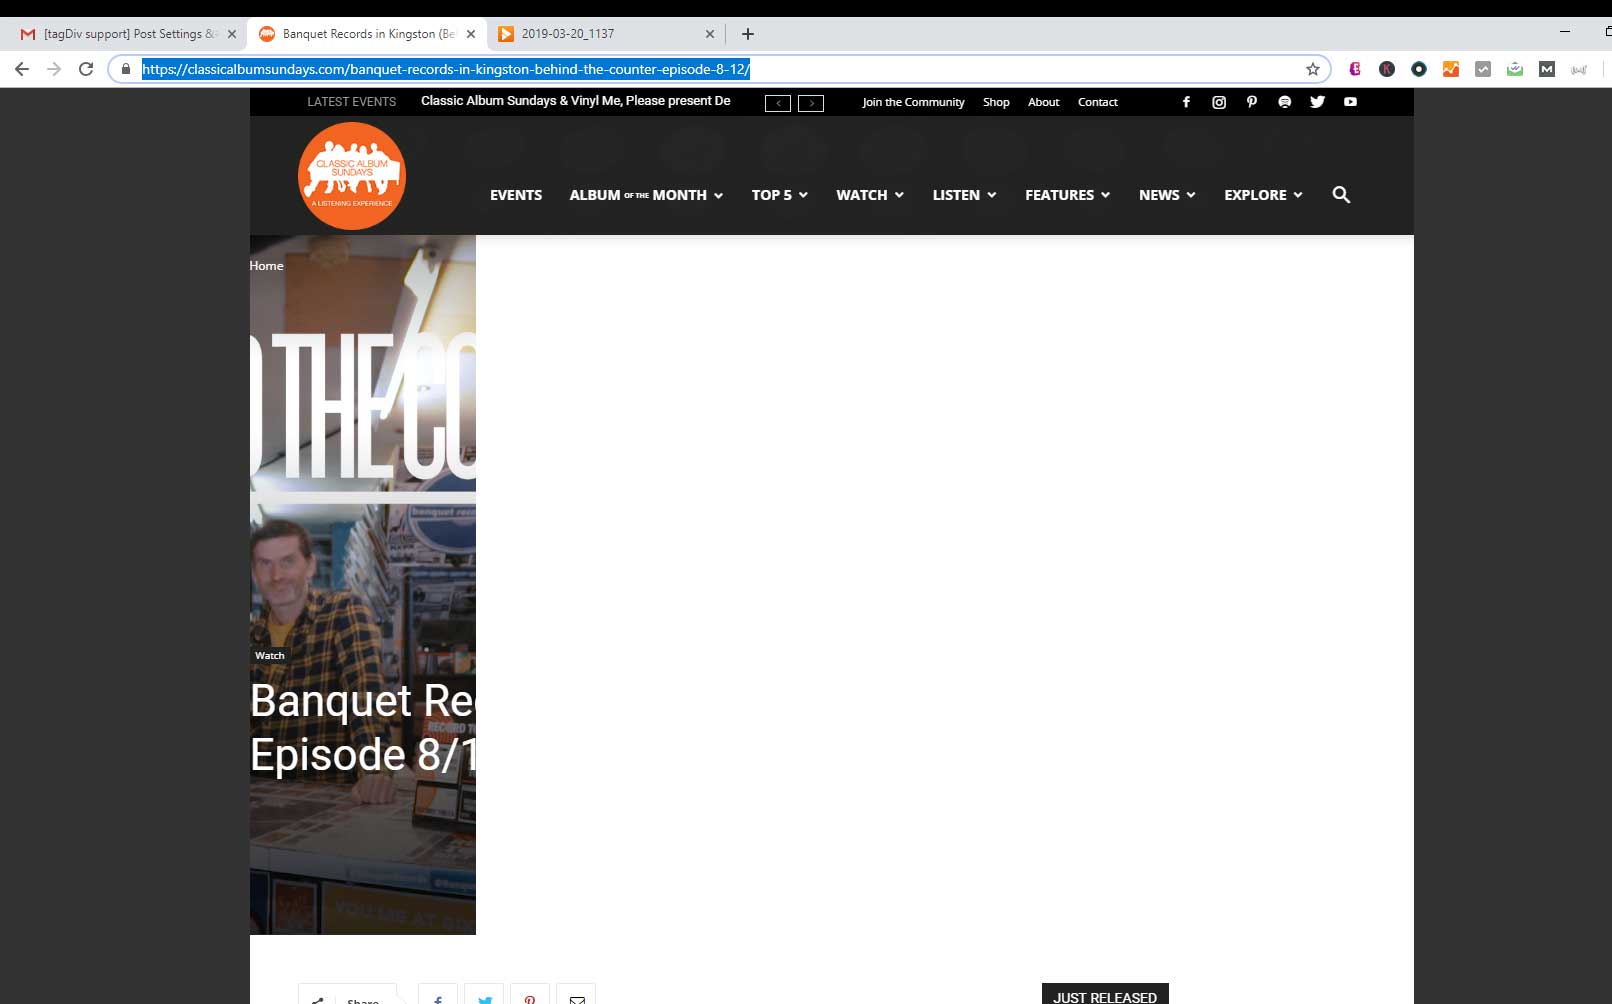The image size is (1612, 1004).
Task: Expand the News dropdown menu
Action: (x=1167, y=195)
